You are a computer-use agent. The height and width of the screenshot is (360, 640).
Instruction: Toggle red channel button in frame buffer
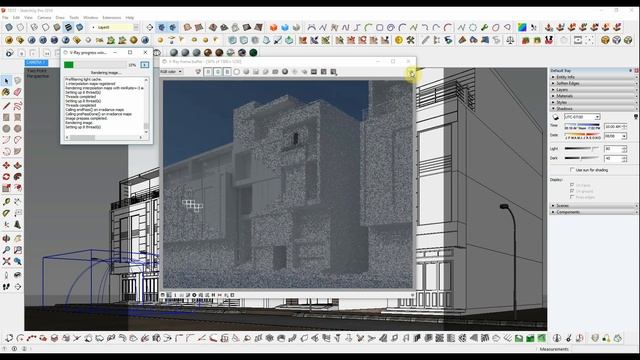(208, 72)
